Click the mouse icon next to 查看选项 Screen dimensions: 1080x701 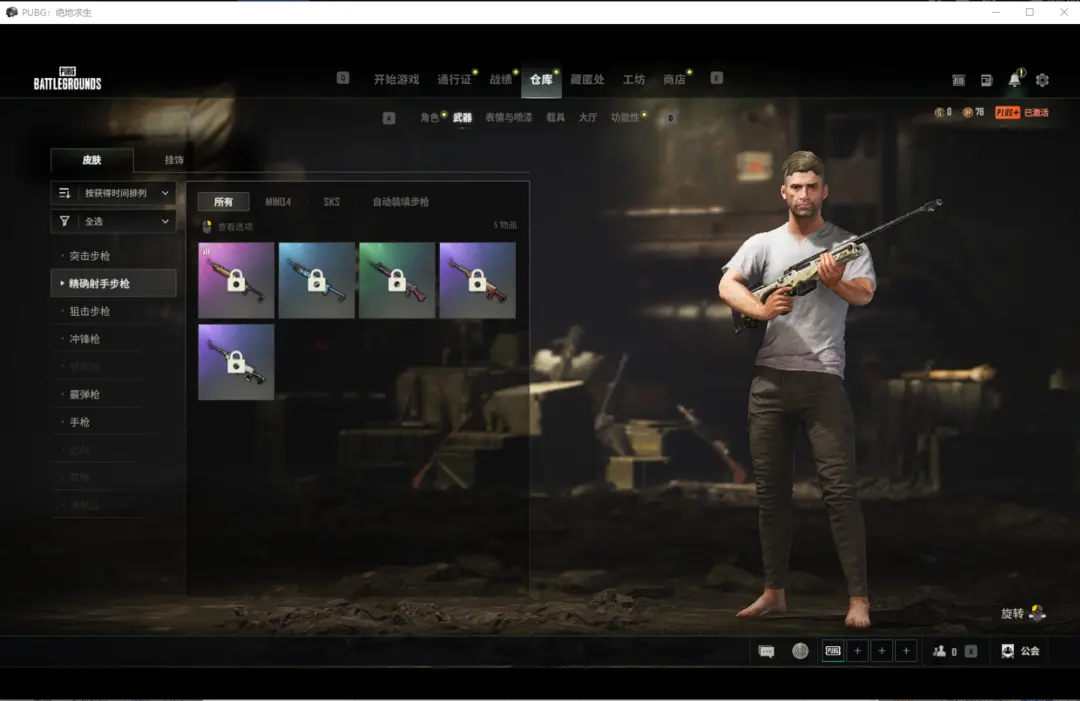coord(207,227)
